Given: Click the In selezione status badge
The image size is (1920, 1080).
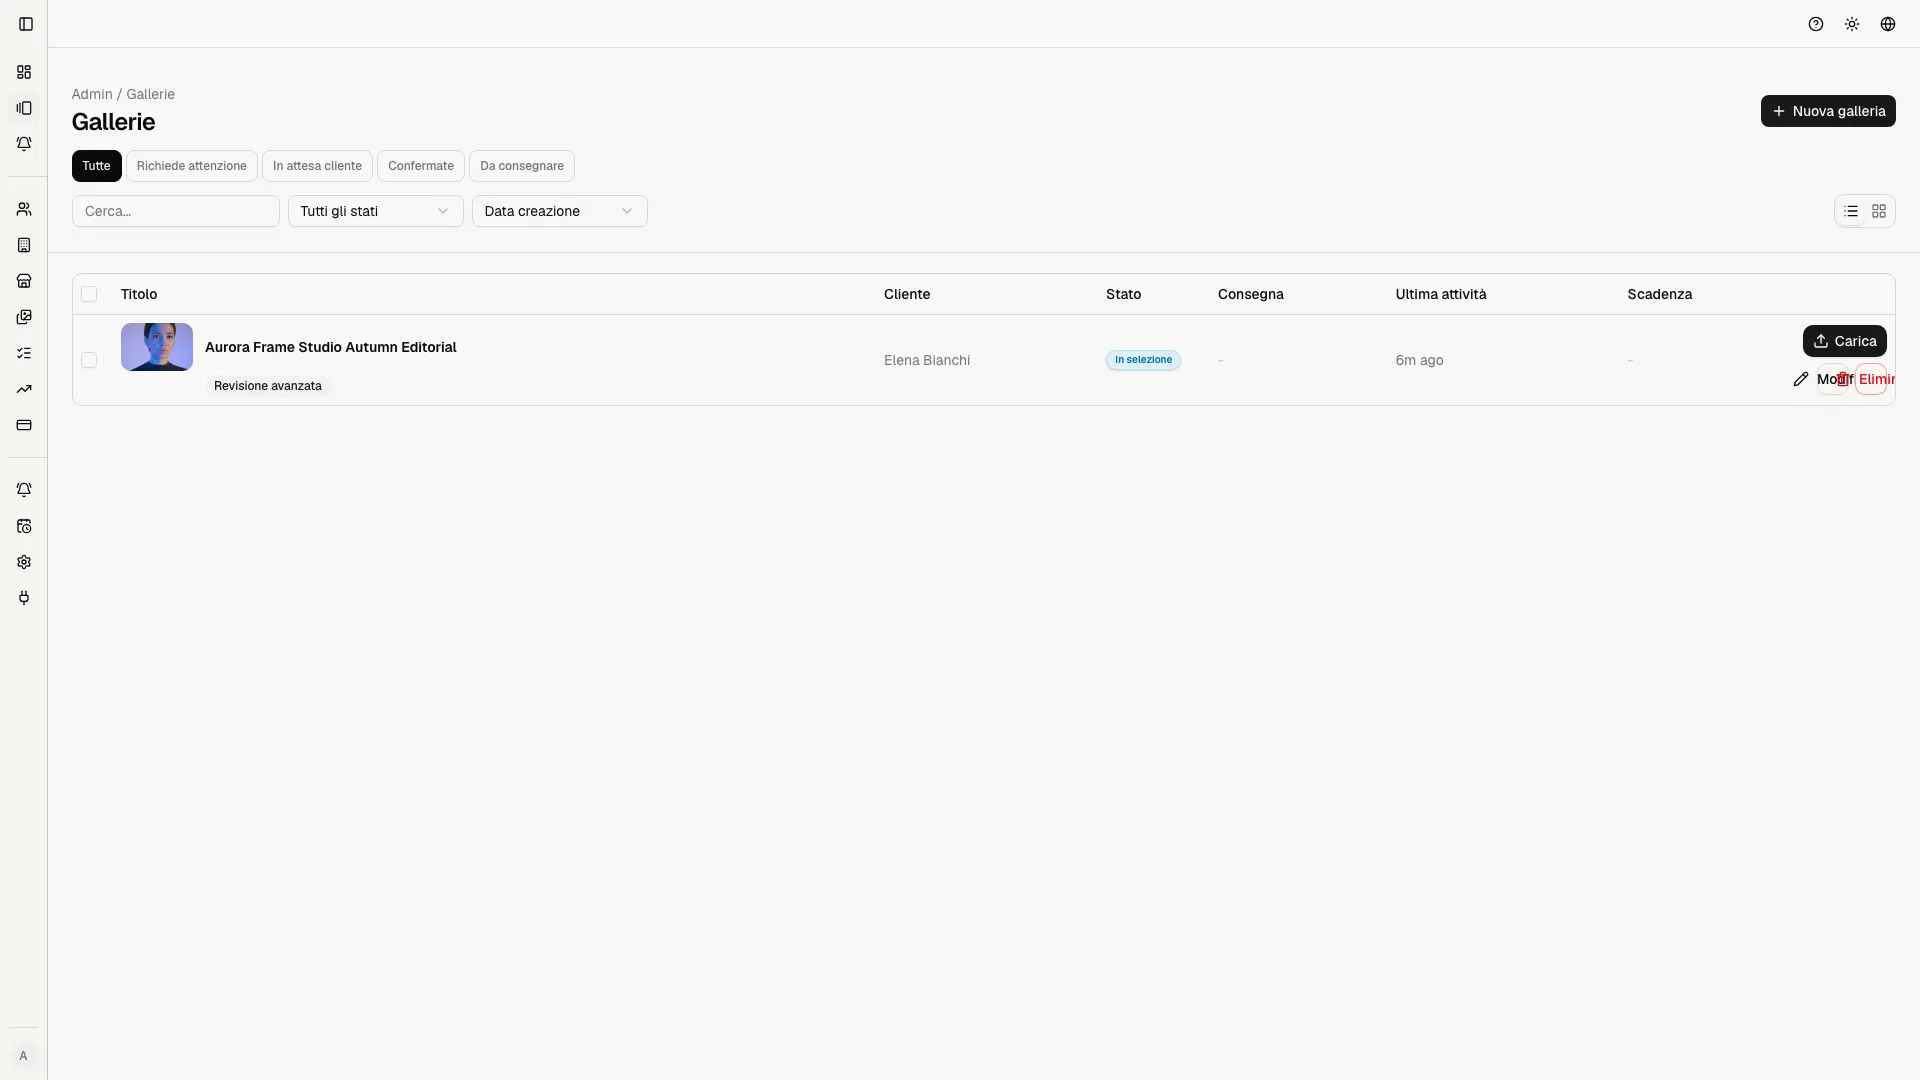Looking at the screenshot, I should (1143, 360).
